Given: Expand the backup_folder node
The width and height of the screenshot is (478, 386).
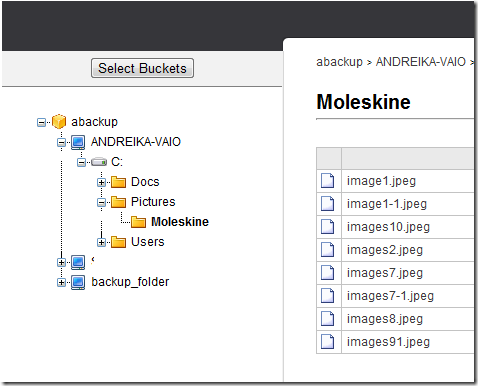Looking at the screenshot, I should (61, 282).
